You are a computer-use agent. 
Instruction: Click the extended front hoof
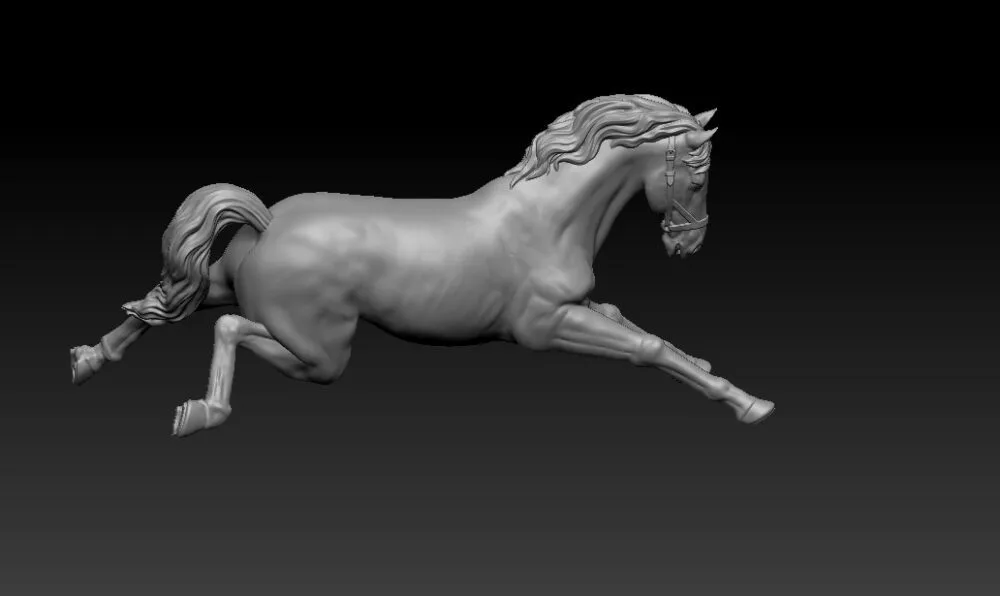[x=756, y=410]
